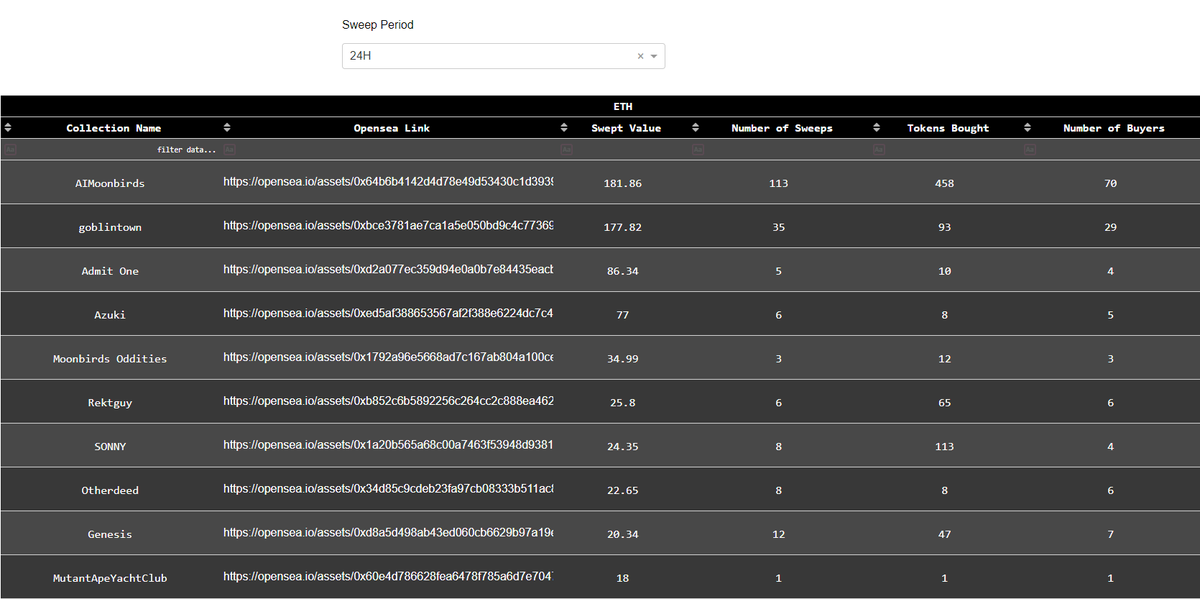Click swept value 86.34 cell
Screen dimensions: 1200x599
click(x=623, y=271)
